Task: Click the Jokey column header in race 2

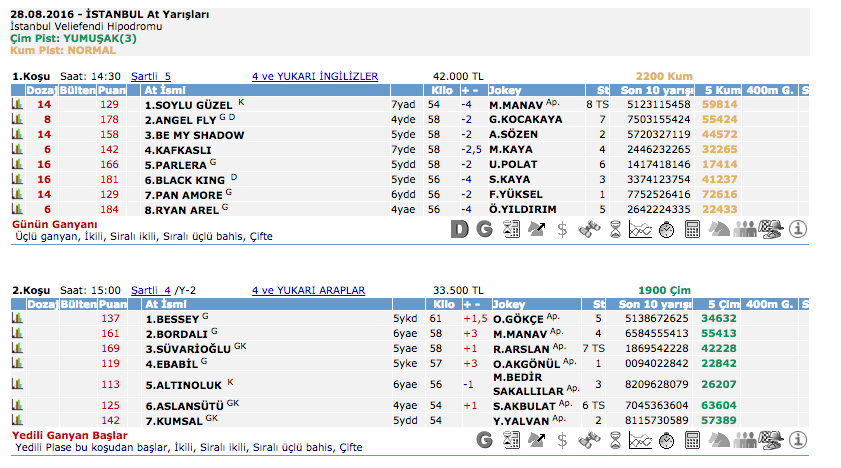Action: 508,304
